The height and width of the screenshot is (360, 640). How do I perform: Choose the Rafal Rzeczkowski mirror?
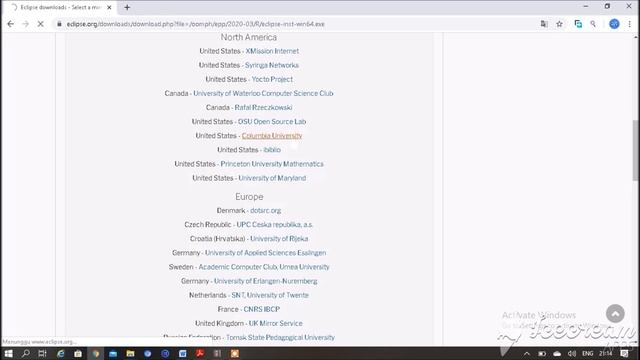263,108
